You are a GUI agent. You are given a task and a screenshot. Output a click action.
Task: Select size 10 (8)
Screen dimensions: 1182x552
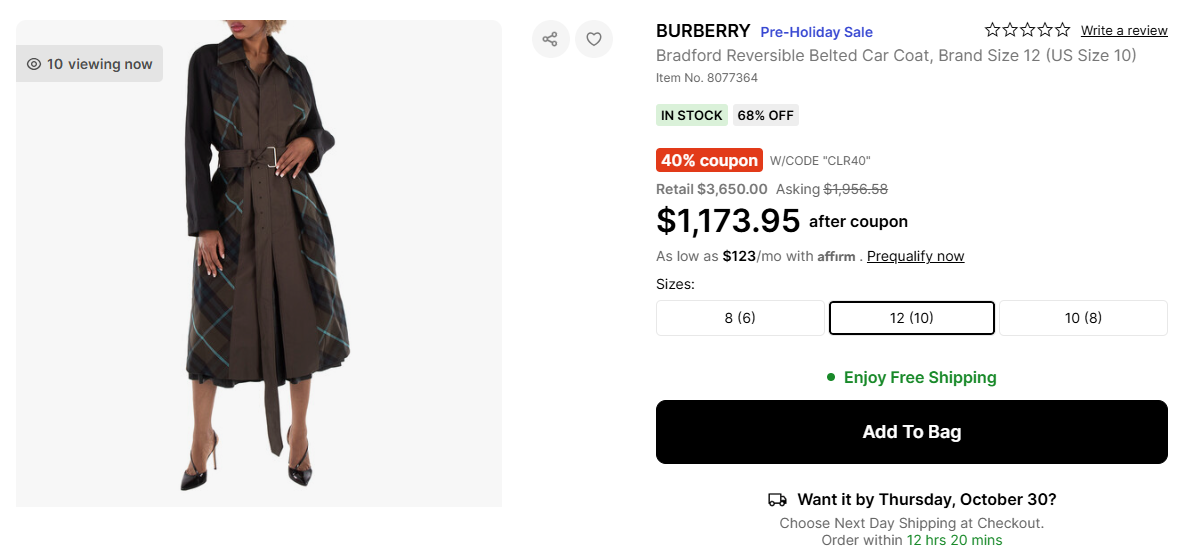pyautogui.click(x=1083, y=318)
